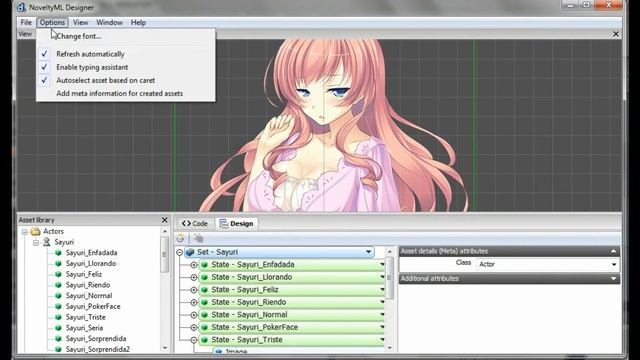The width and height of the screenshot is (640, 360).
Task: Open the Class Actor dropdown
Action: tap(613, 264)
